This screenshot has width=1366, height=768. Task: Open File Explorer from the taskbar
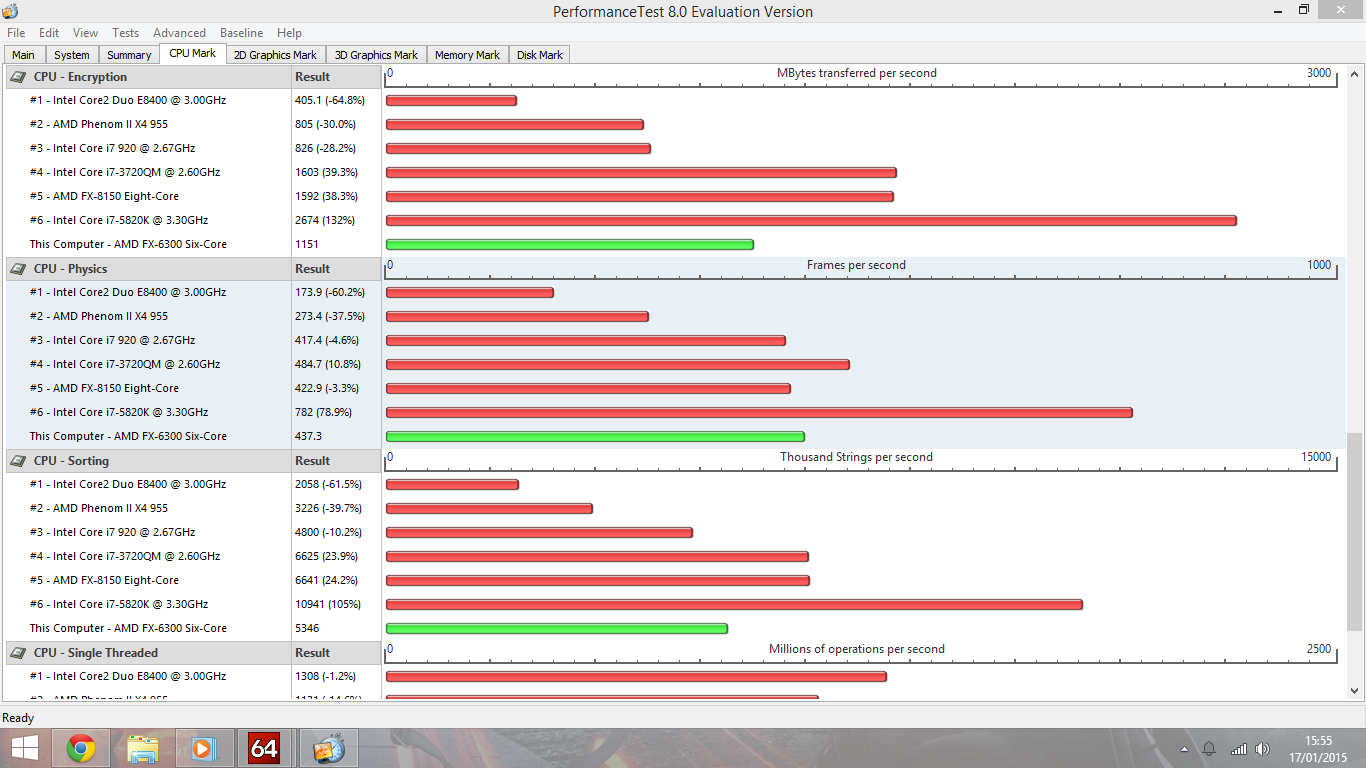[142, 748]
